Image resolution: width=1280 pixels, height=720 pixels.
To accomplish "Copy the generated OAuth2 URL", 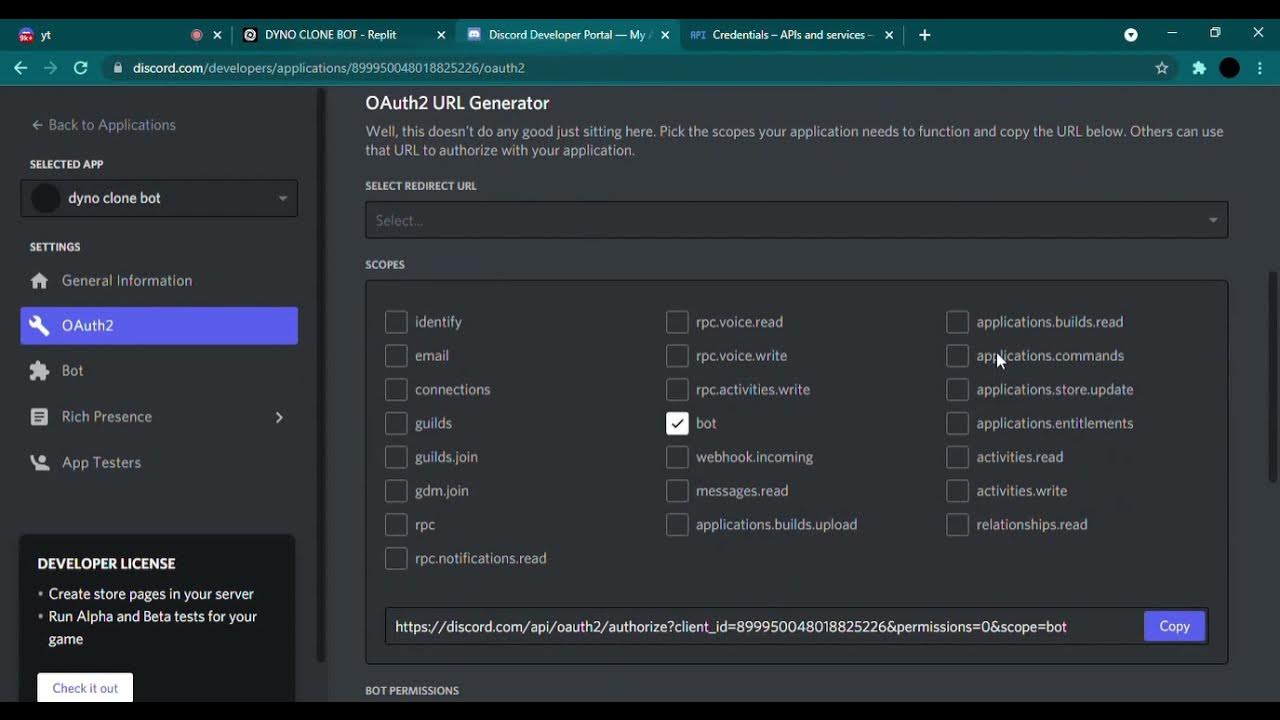I will tap(1174, 626).
